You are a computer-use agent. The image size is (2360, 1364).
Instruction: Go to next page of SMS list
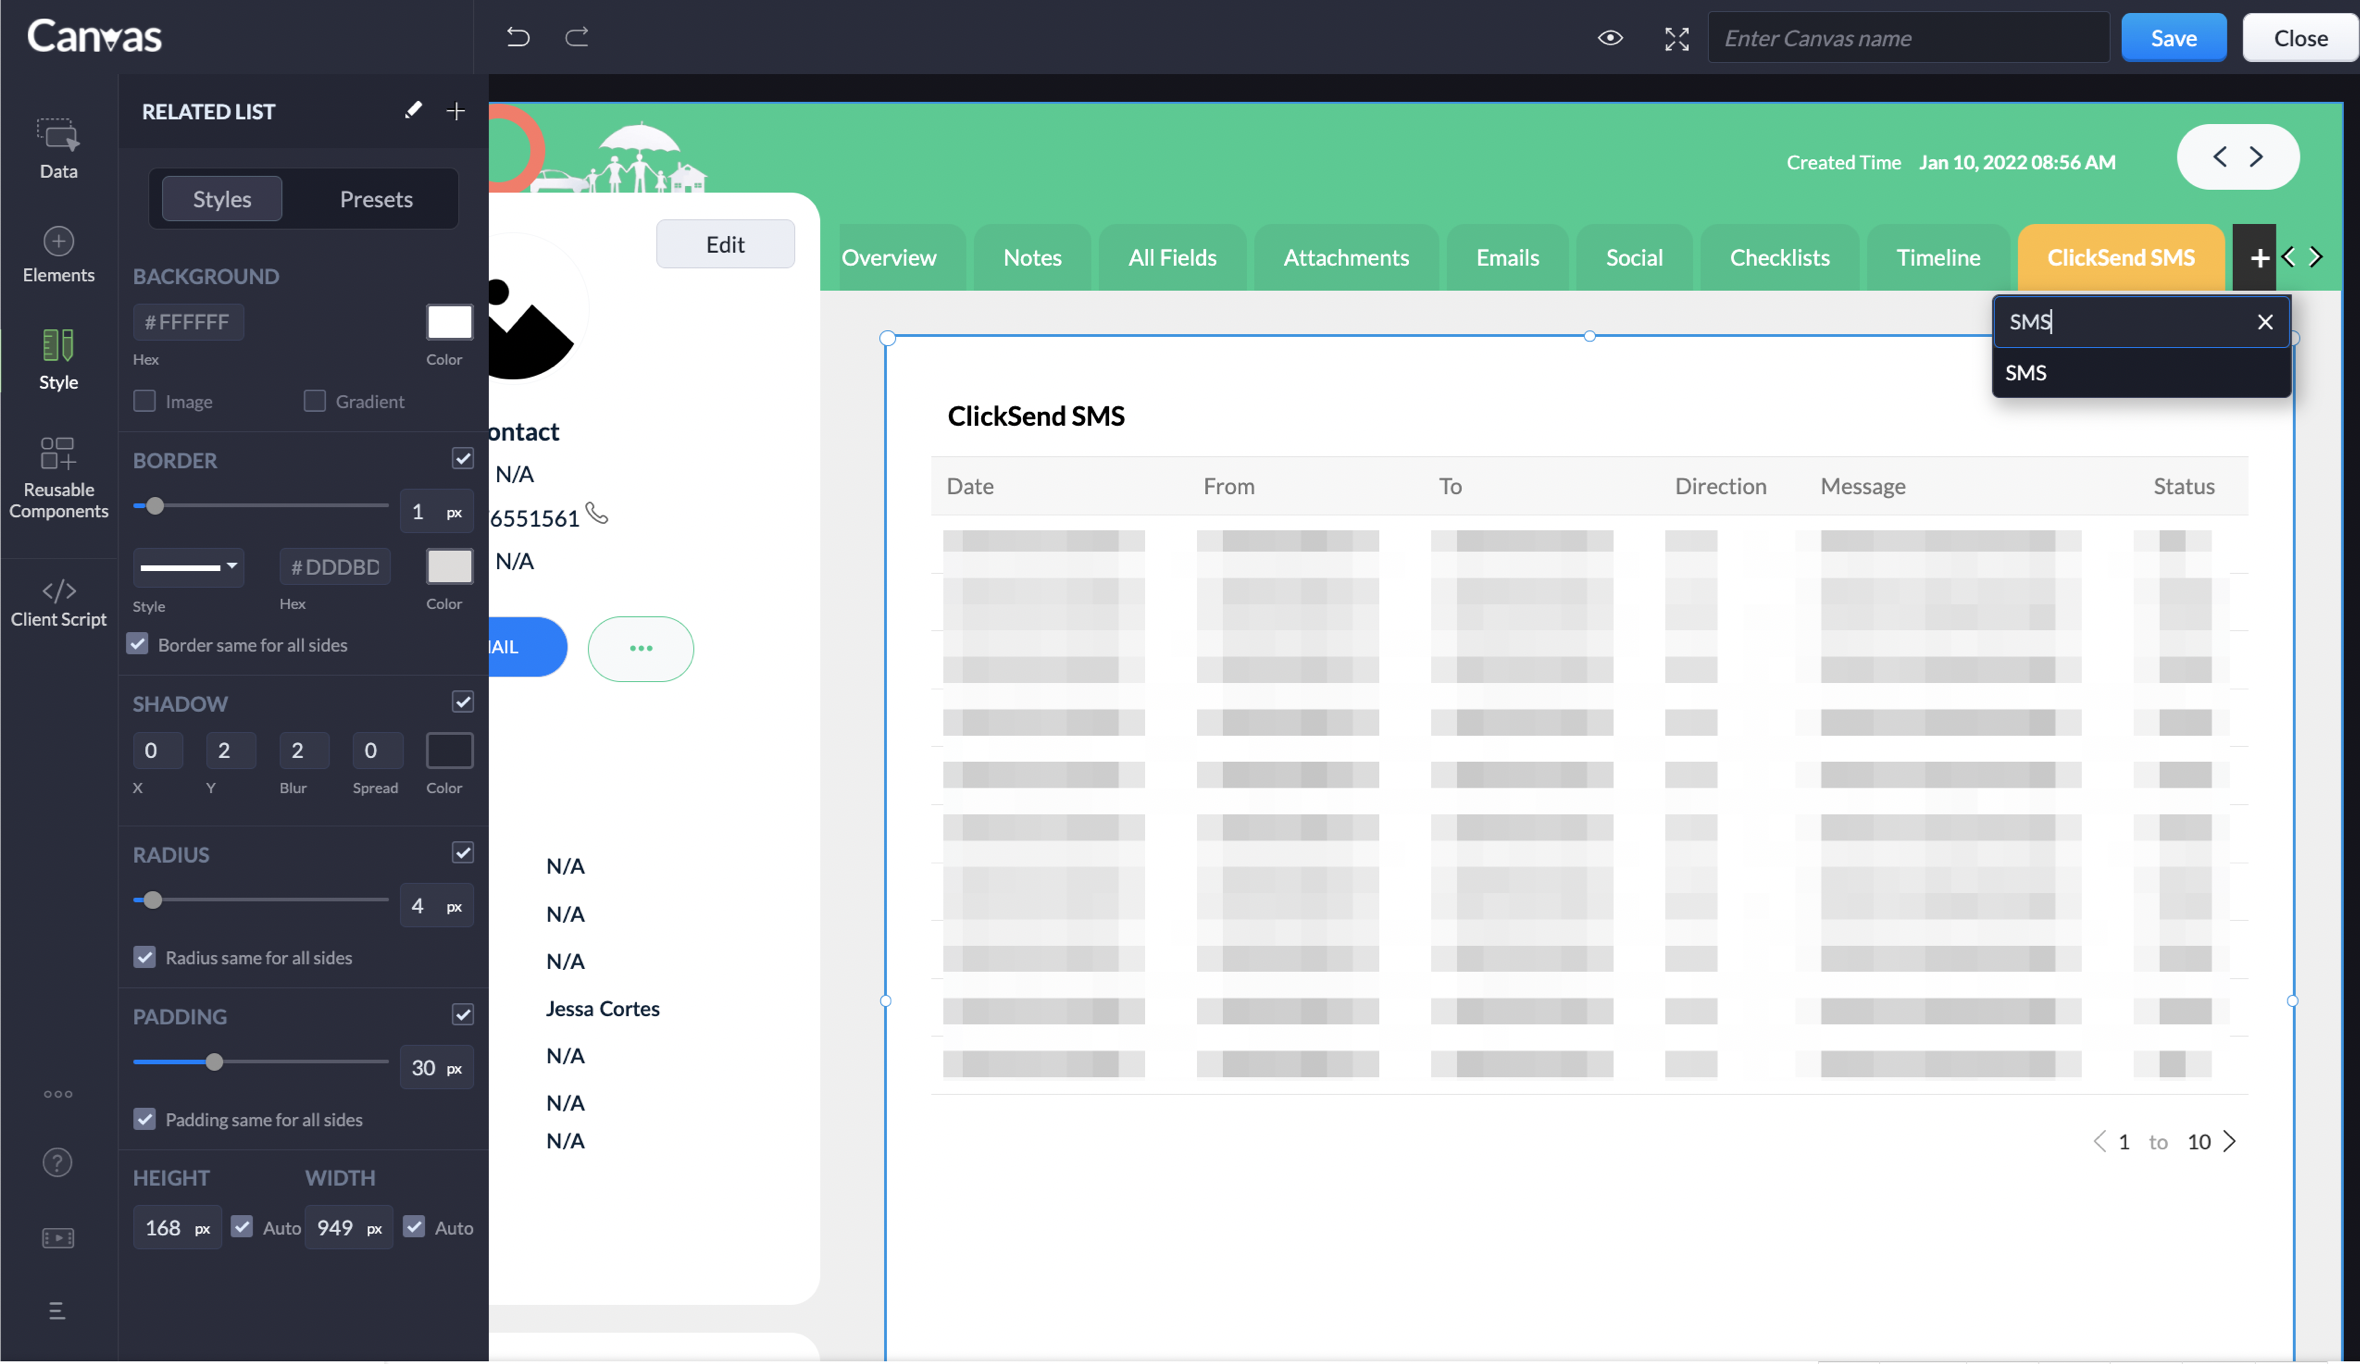click(2229, 1141)
